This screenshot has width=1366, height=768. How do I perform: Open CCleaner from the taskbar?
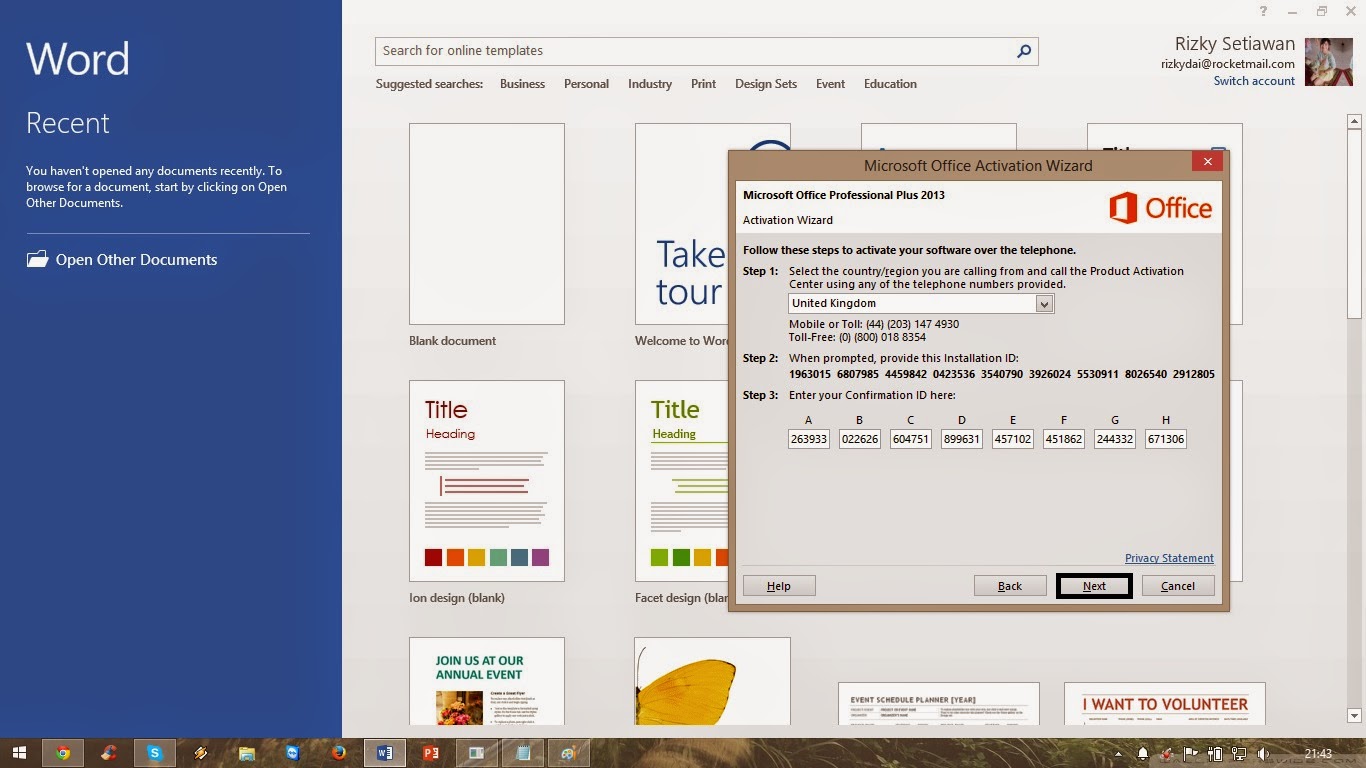tap(109, 753)
